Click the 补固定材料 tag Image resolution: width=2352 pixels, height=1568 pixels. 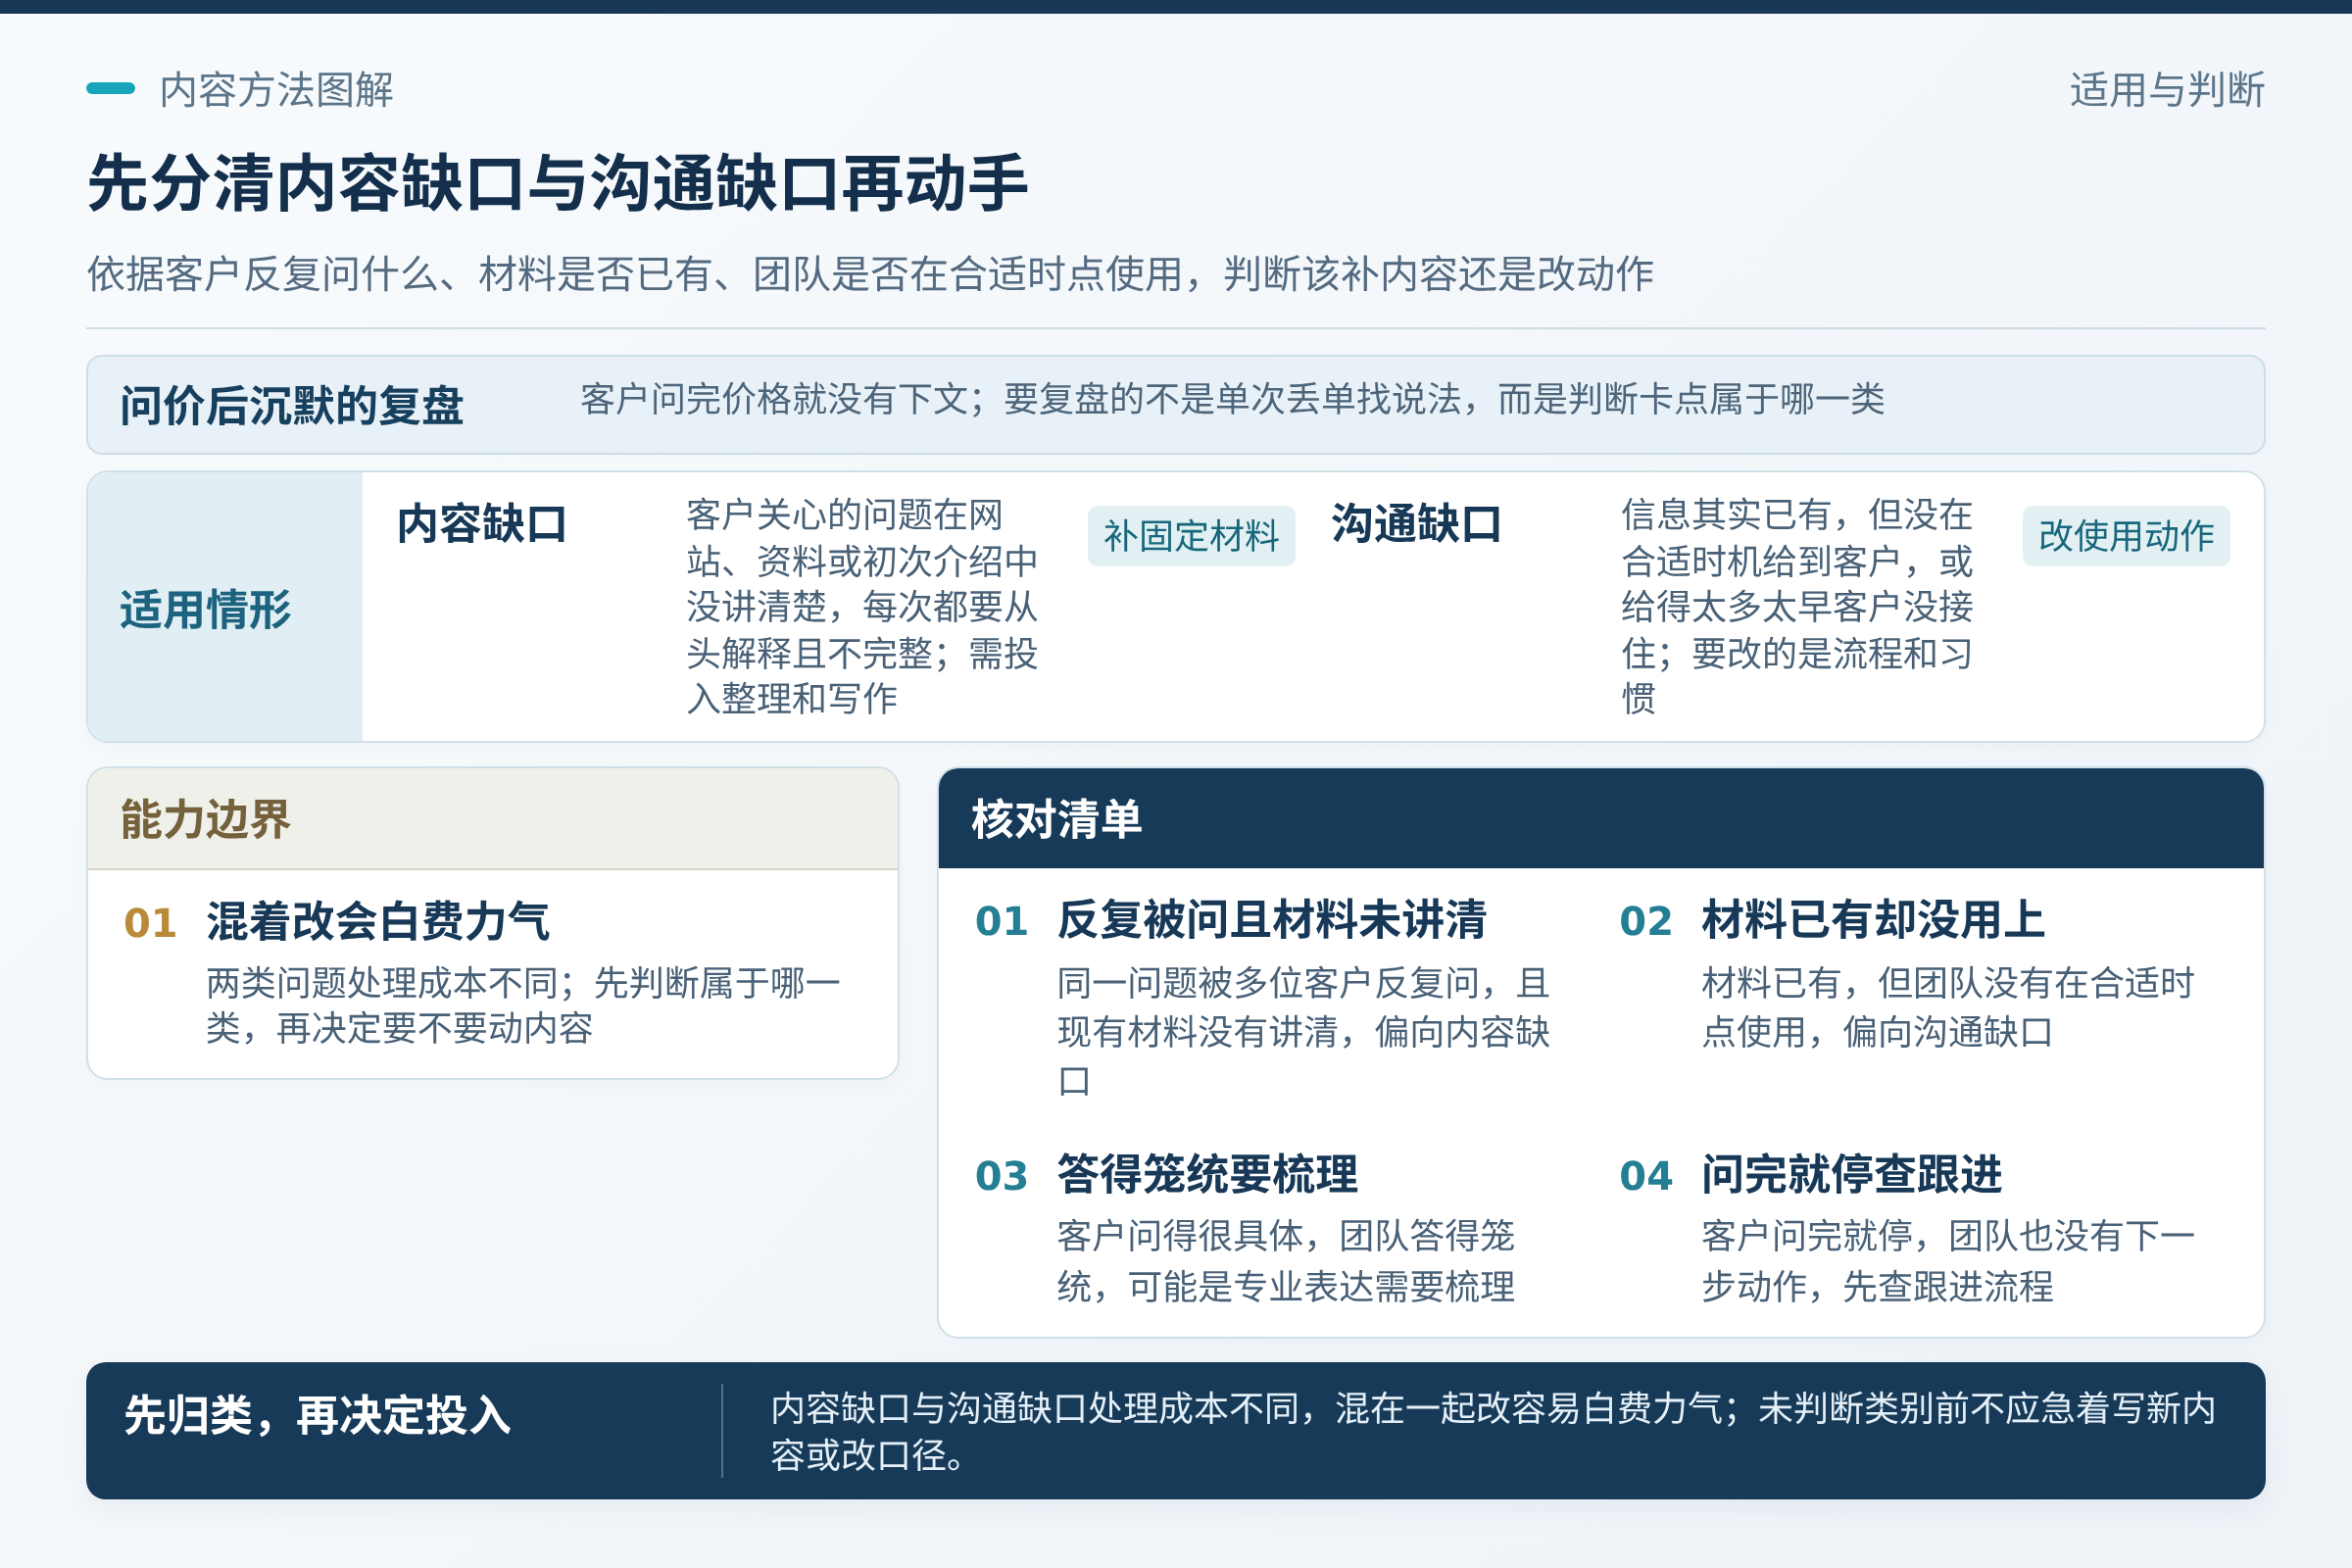coord(1191,536)
